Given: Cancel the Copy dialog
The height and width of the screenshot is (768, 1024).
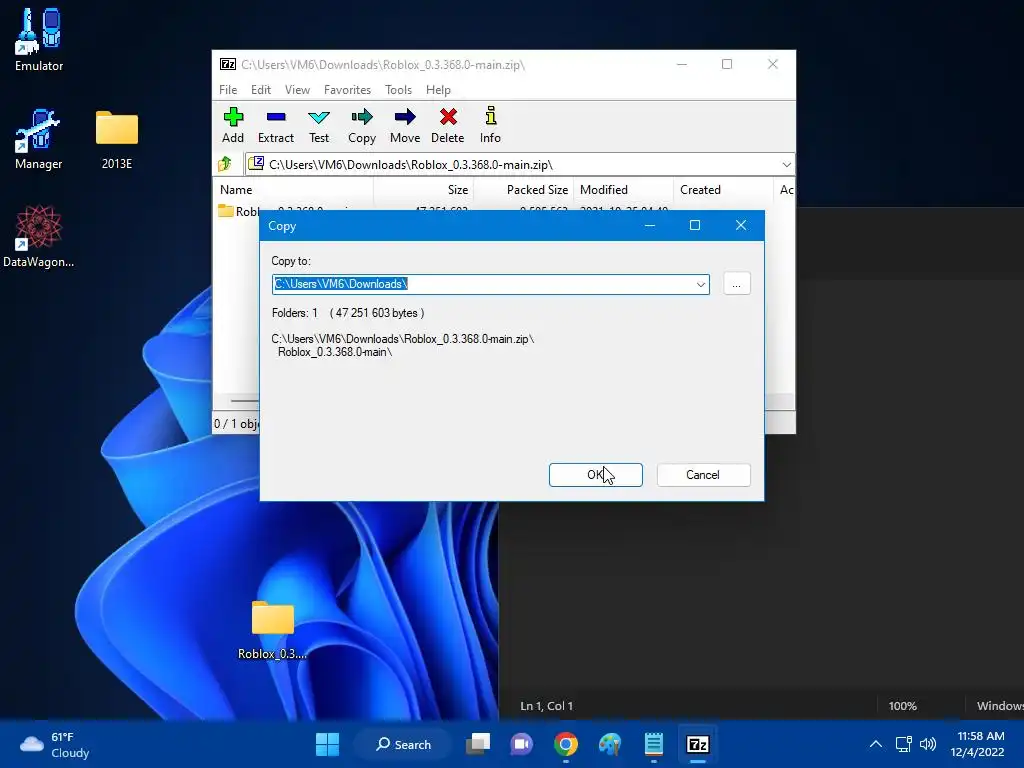Looking at the screenshot, I should tap(703, 475).
